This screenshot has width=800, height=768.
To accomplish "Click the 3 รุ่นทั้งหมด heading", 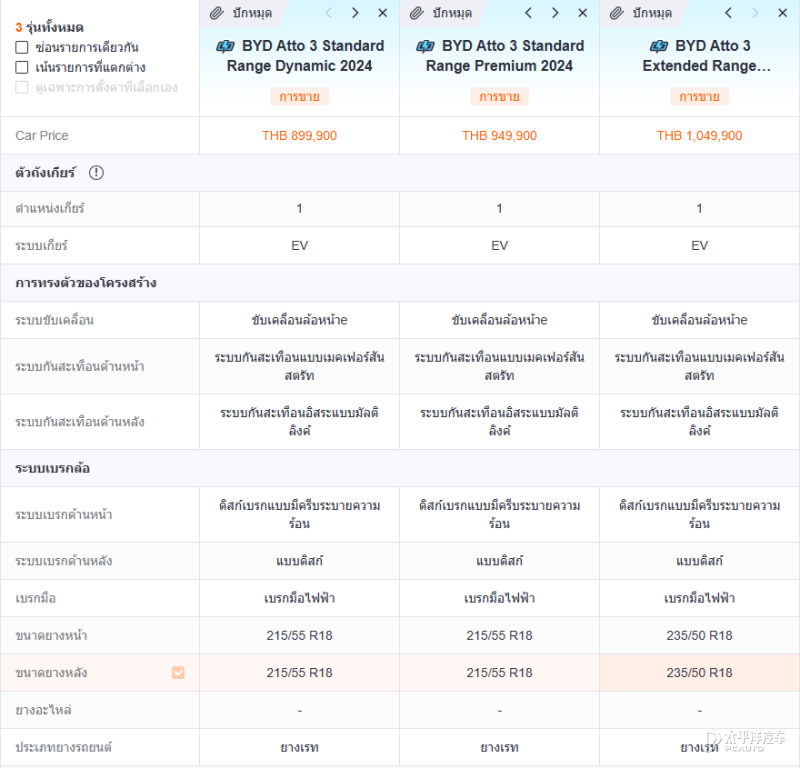I will pos(49,27).
